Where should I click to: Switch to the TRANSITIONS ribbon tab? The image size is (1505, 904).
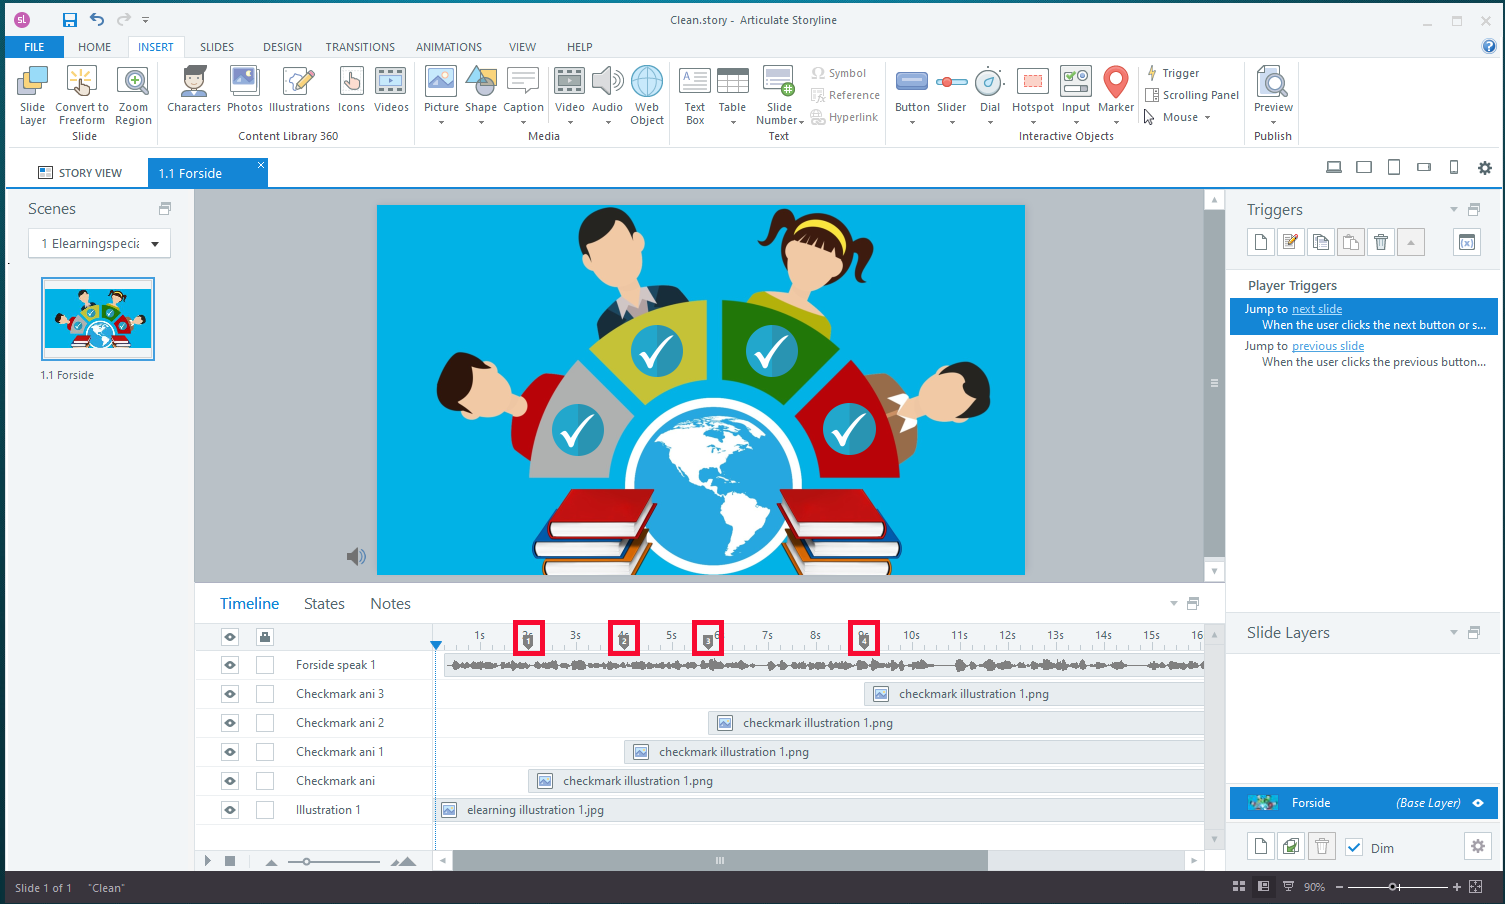tap(360, 46)
